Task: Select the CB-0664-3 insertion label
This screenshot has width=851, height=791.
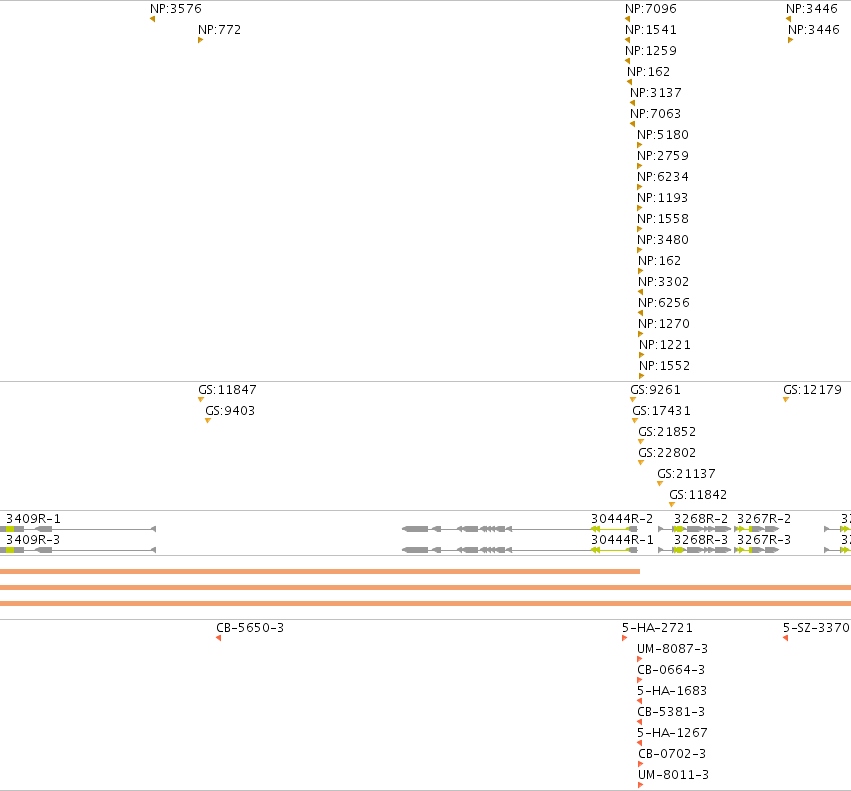Action: coord(671,670)
